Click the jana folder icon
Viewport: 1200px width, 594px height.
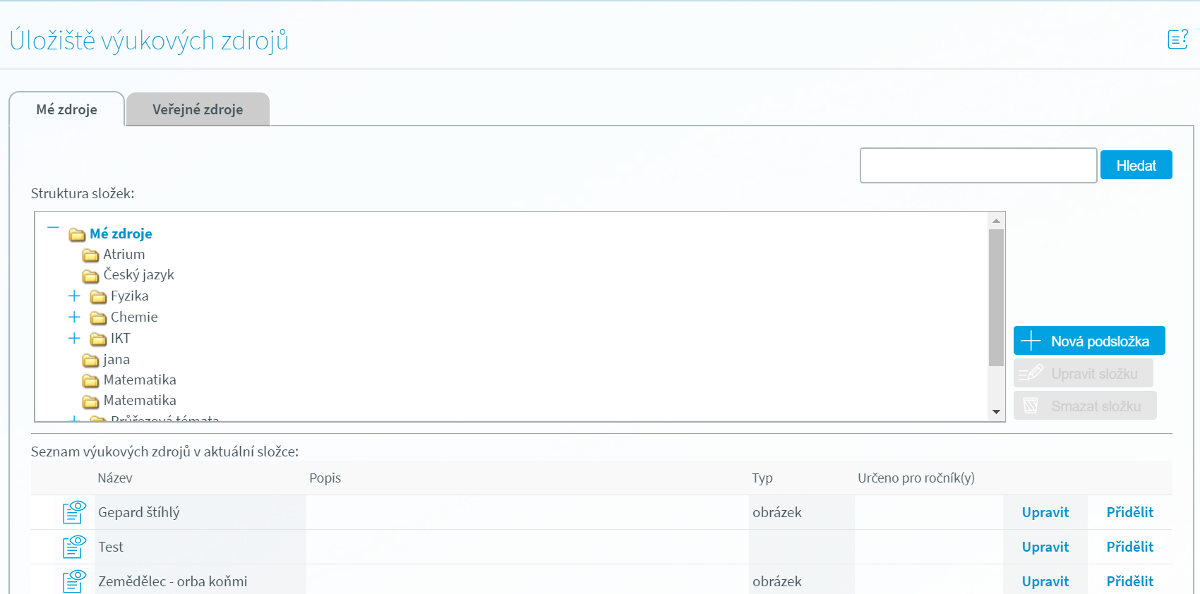(x=91, y=360)
